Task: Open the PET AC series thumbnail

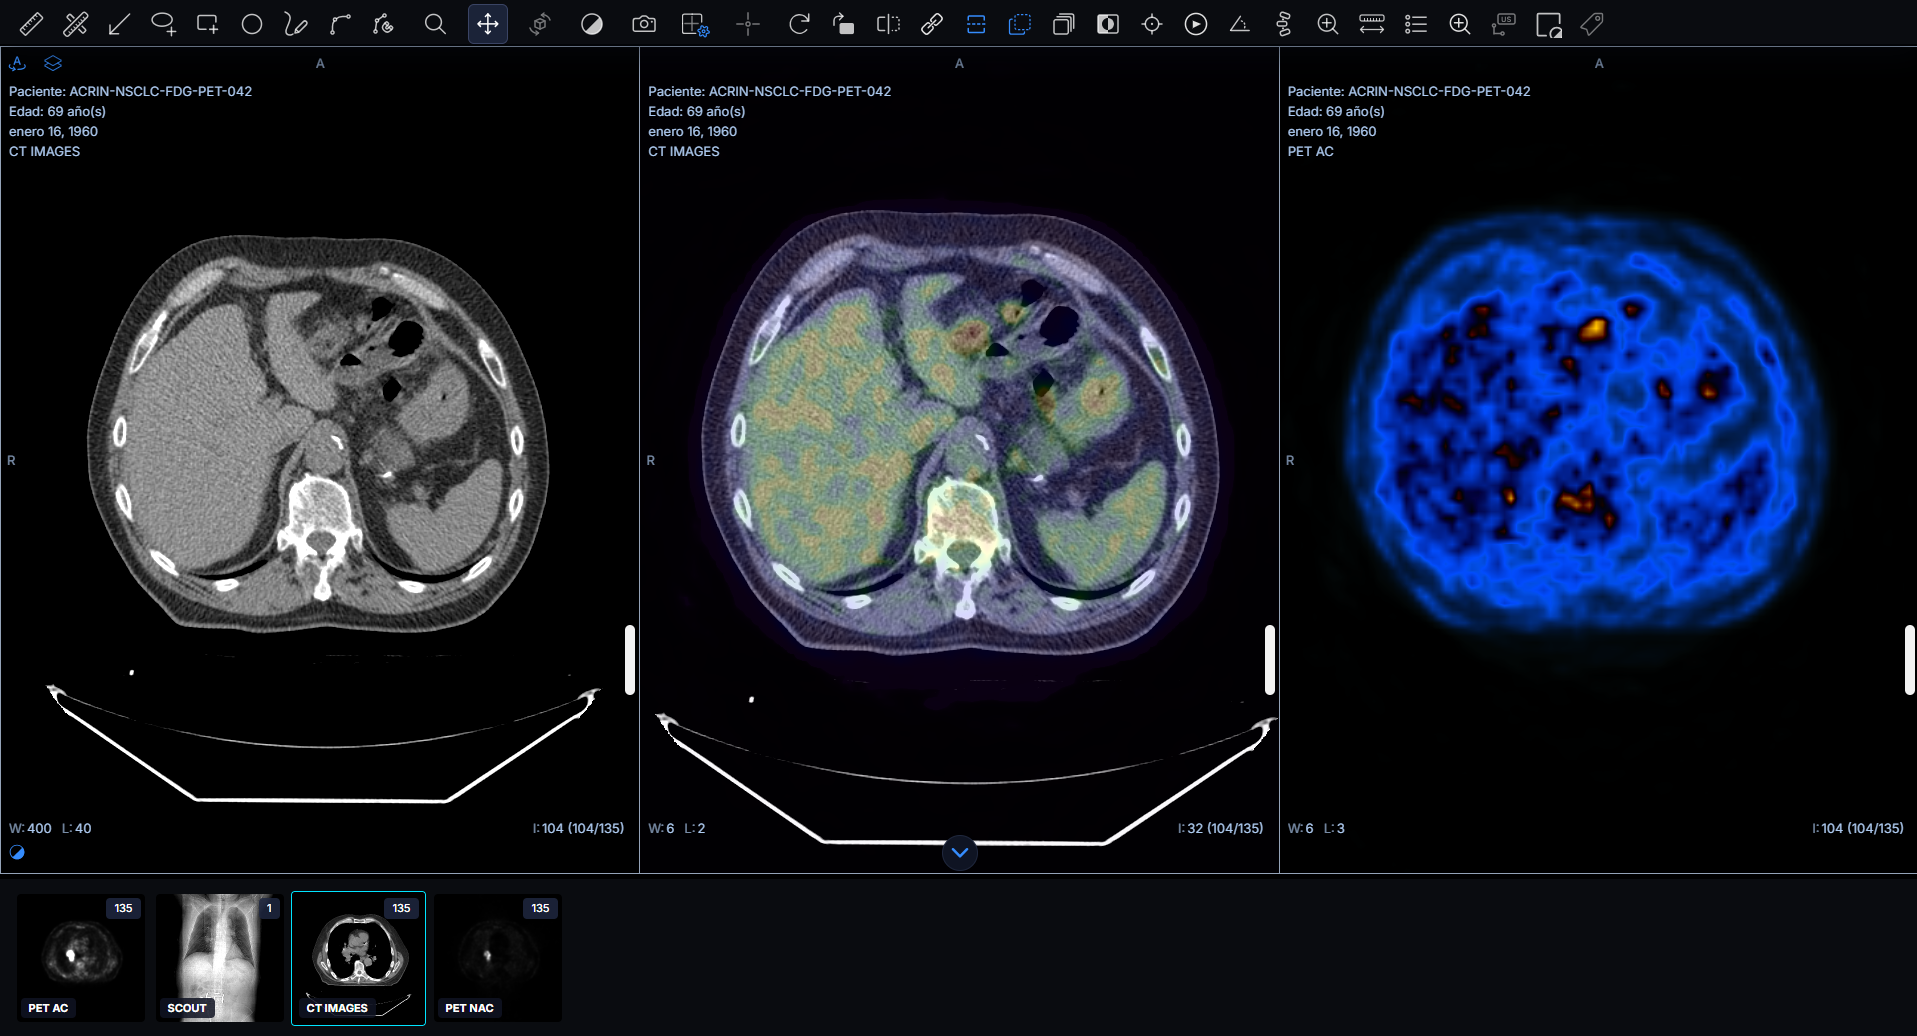Action: (81, 957)
